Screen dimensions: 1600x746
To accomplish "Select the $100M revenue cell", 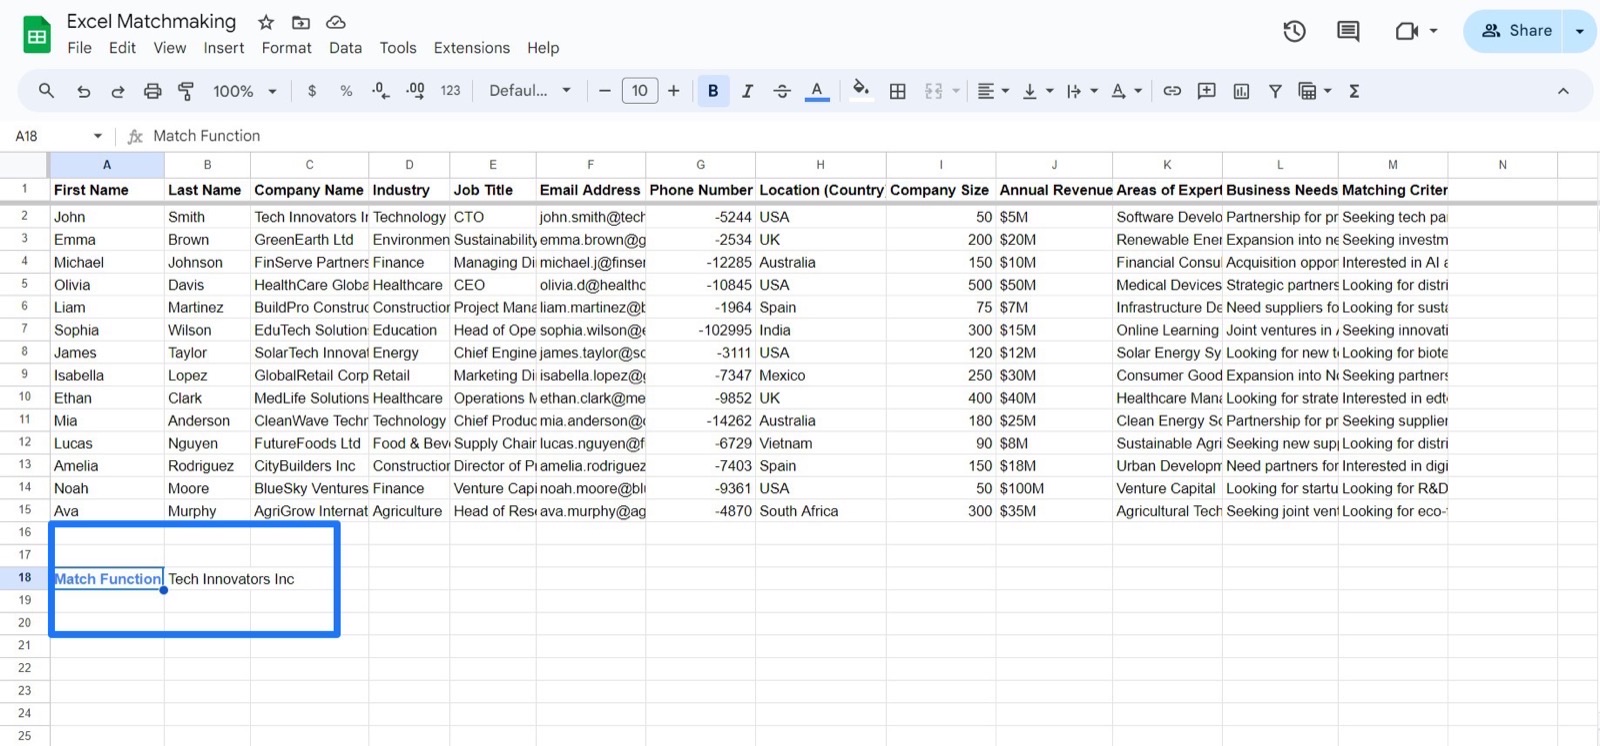I will 1054,488.
